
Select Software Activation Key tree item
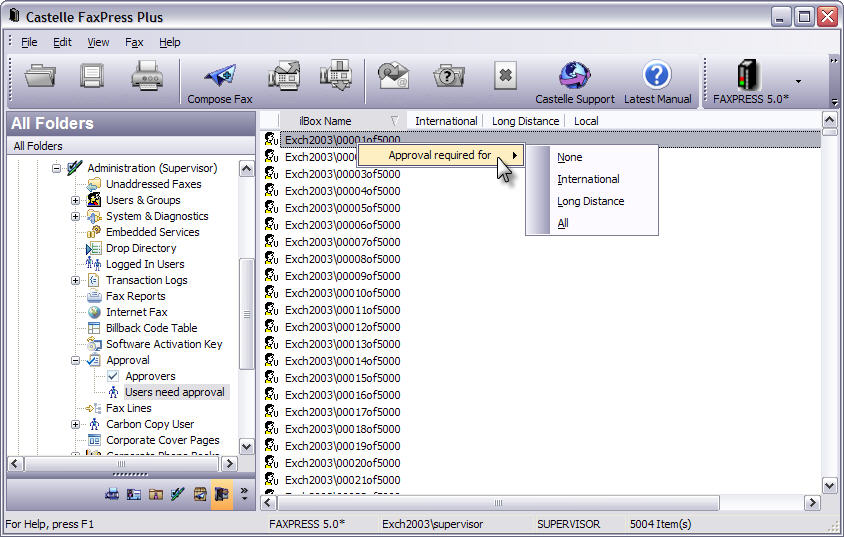[164, 344]
